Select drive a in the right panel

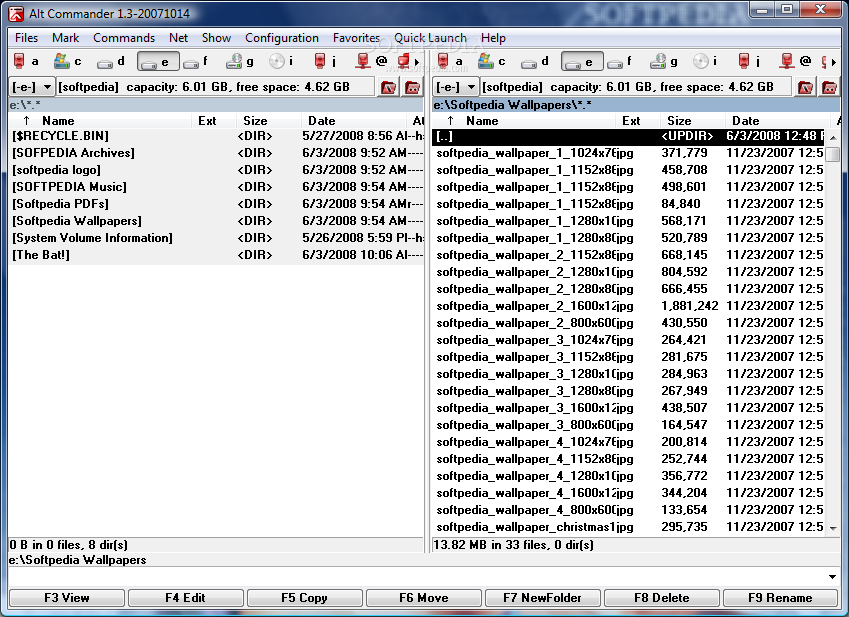click(x=449, y=61)
